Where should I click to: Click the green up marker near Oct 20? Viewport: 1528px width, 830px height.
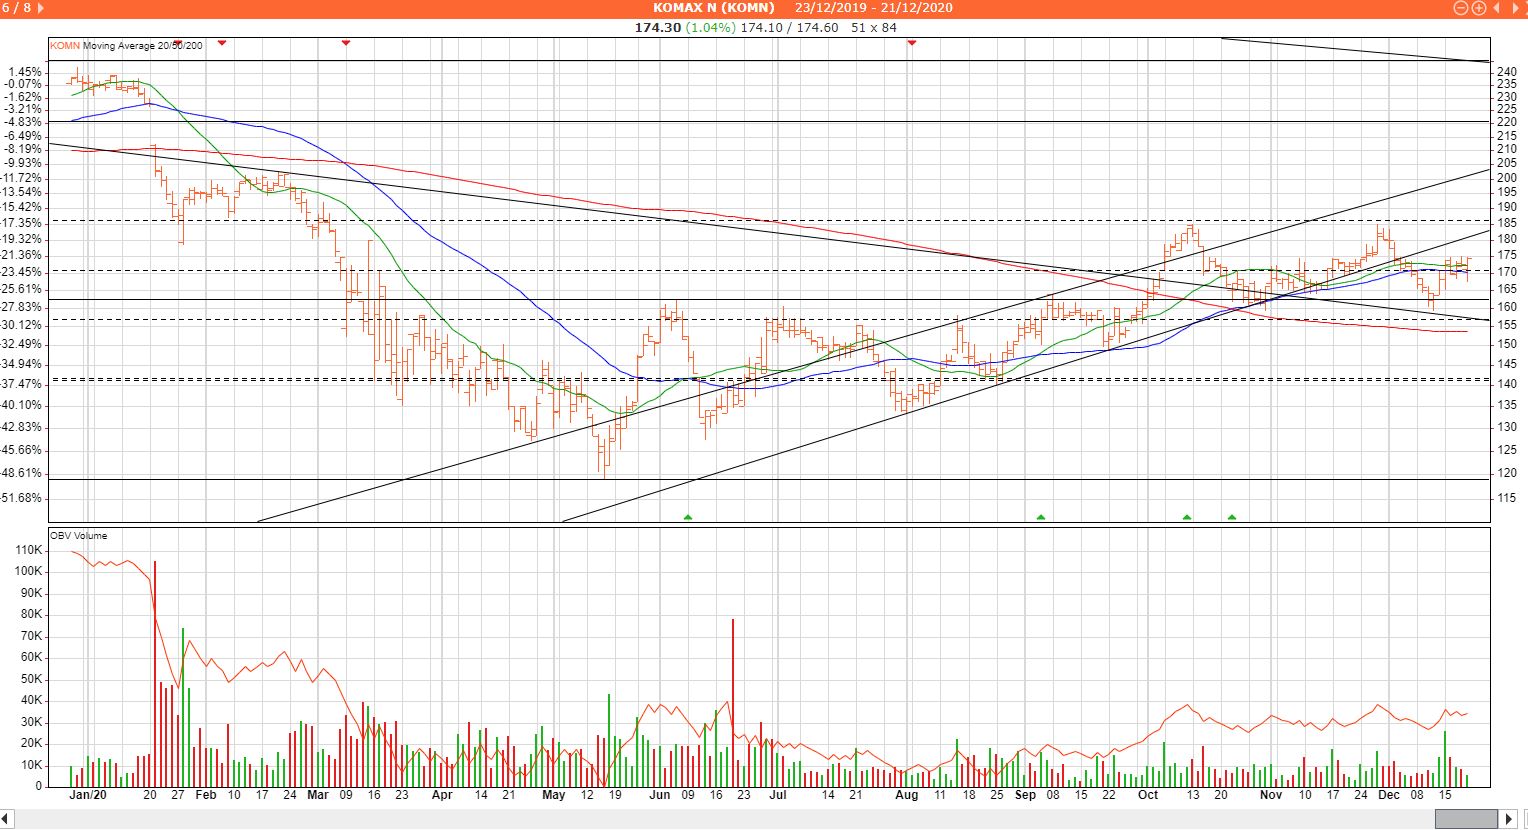click(1232, 517)
